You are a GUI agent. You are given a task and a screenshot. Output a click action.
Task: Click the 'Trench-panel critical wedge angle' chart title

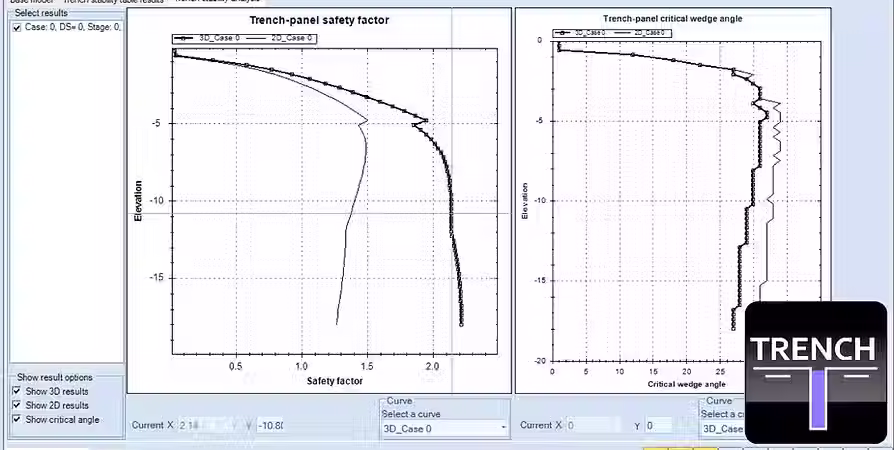coord(673,19)
